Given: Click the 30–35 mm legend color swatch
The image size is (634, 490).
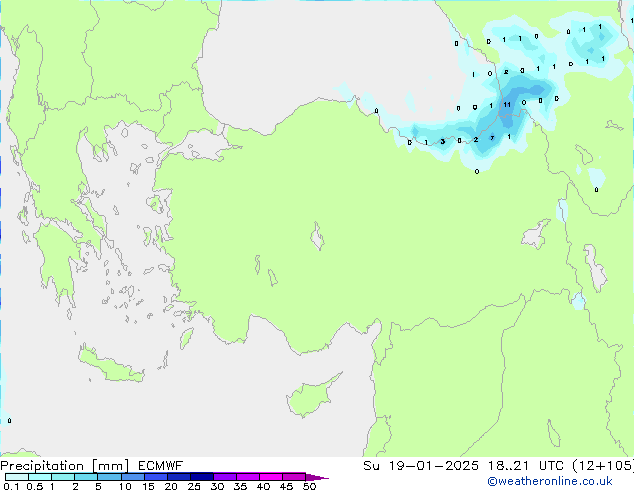Looking at the screenshot, I should coord(224,477).
